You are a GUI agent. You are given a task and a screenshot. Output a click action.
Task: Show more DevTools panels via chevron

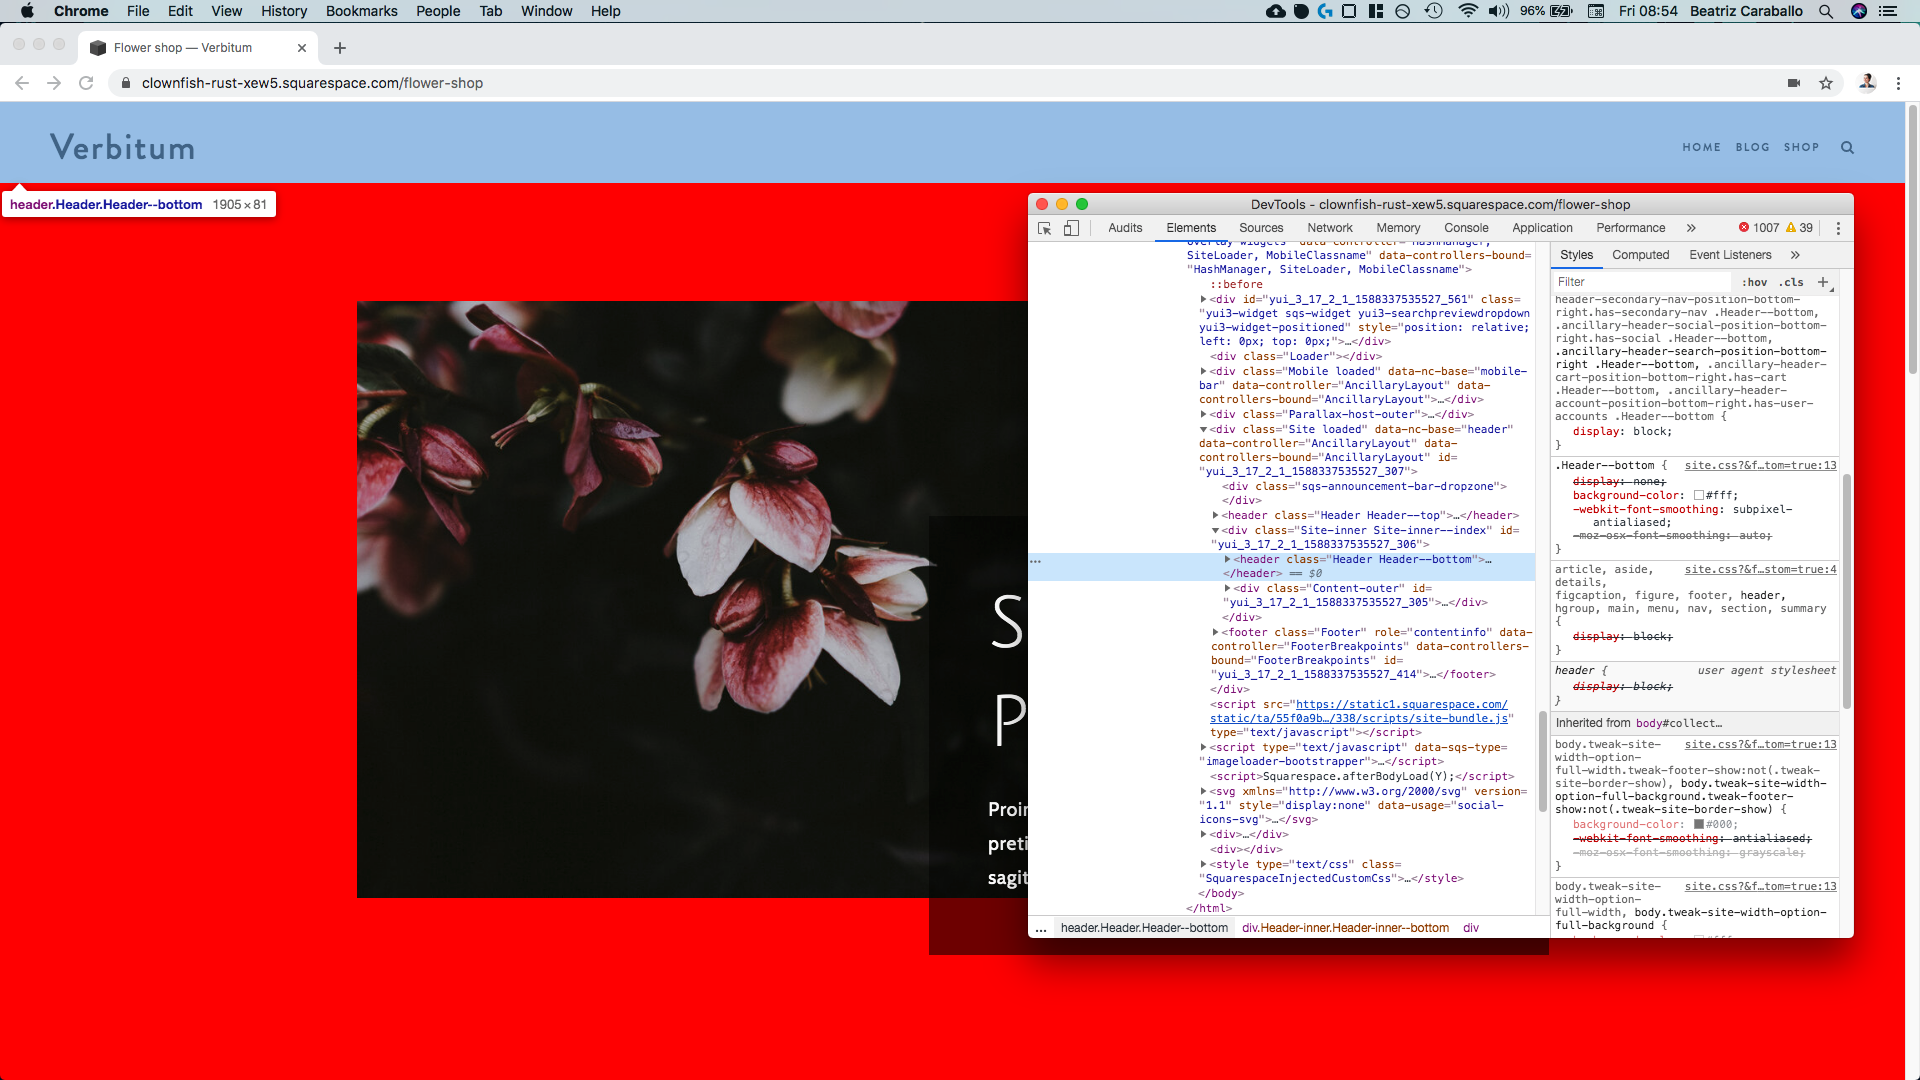click(1691, 228)
